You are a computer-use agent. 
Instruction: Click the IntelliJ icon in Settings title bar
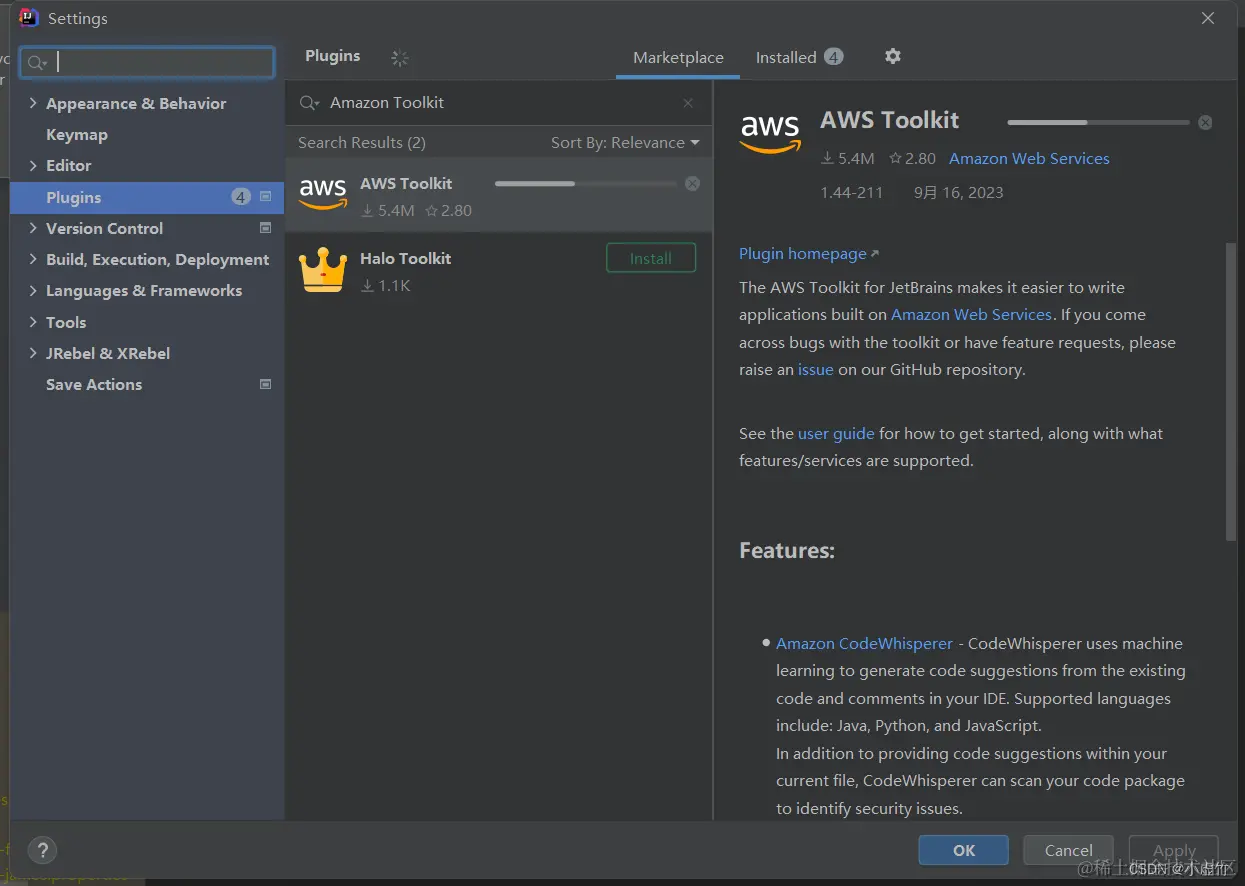(x=28, y=18)
